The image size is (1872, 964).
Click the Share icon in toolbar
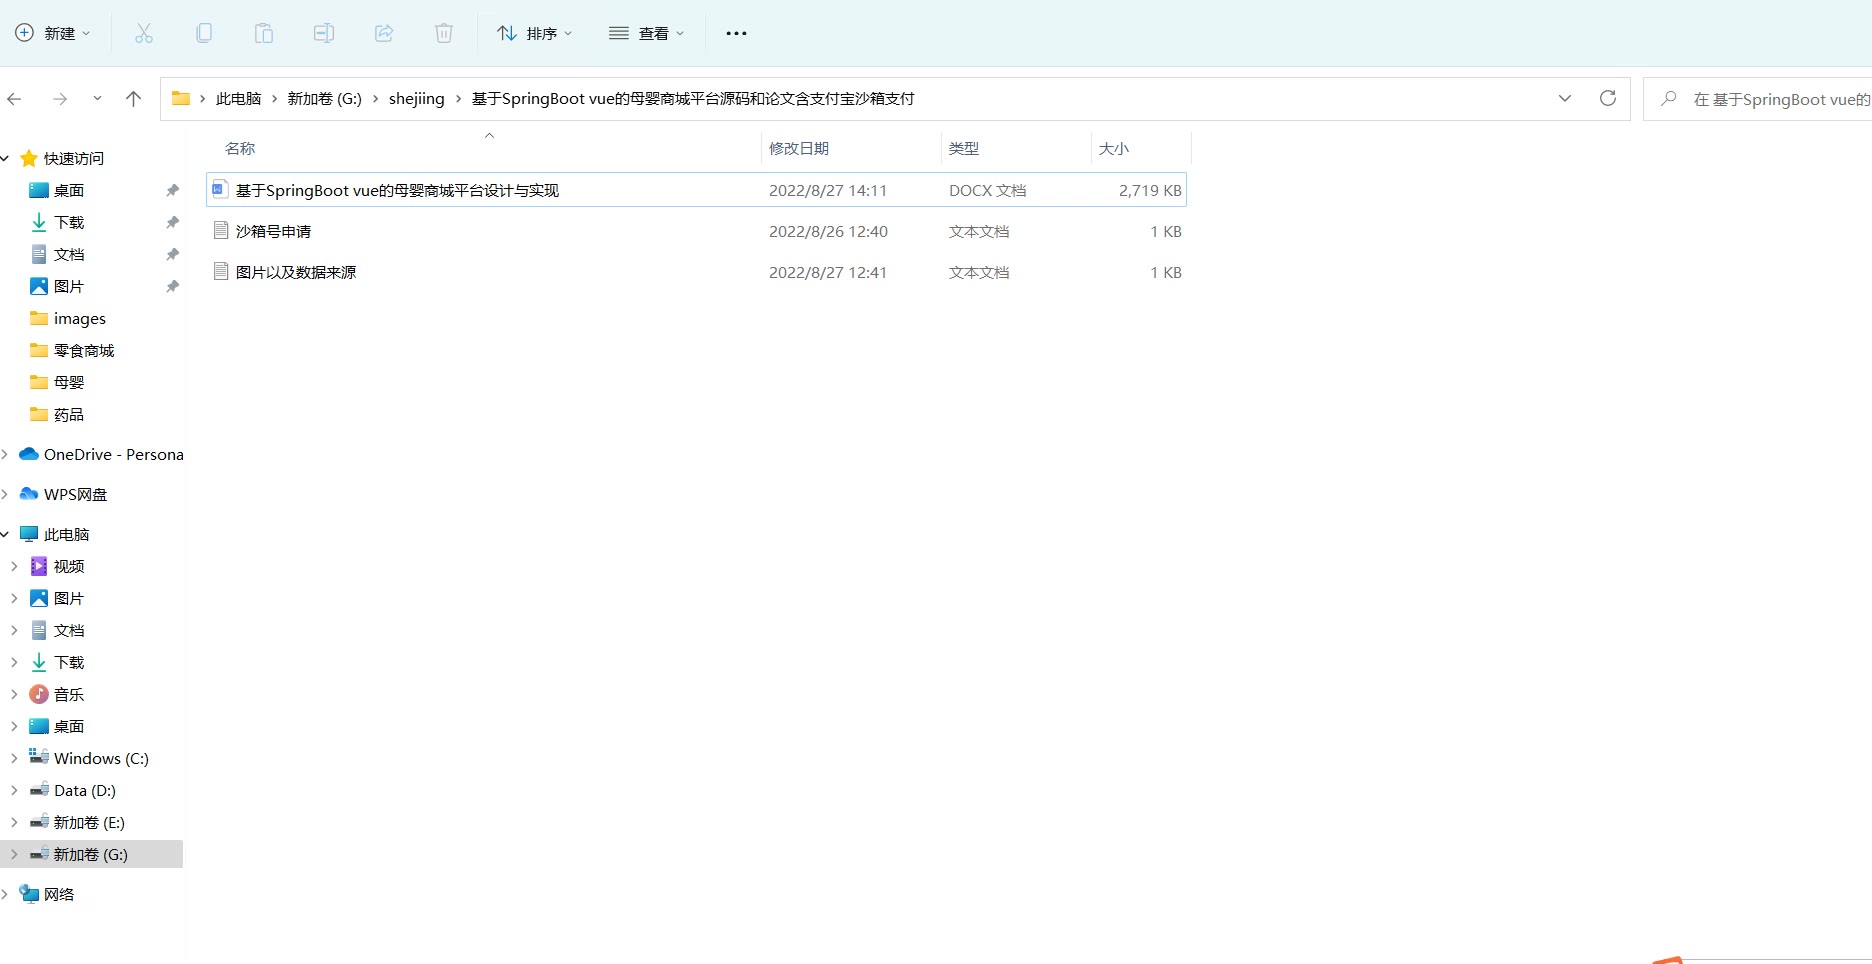[x=384, y=33]
